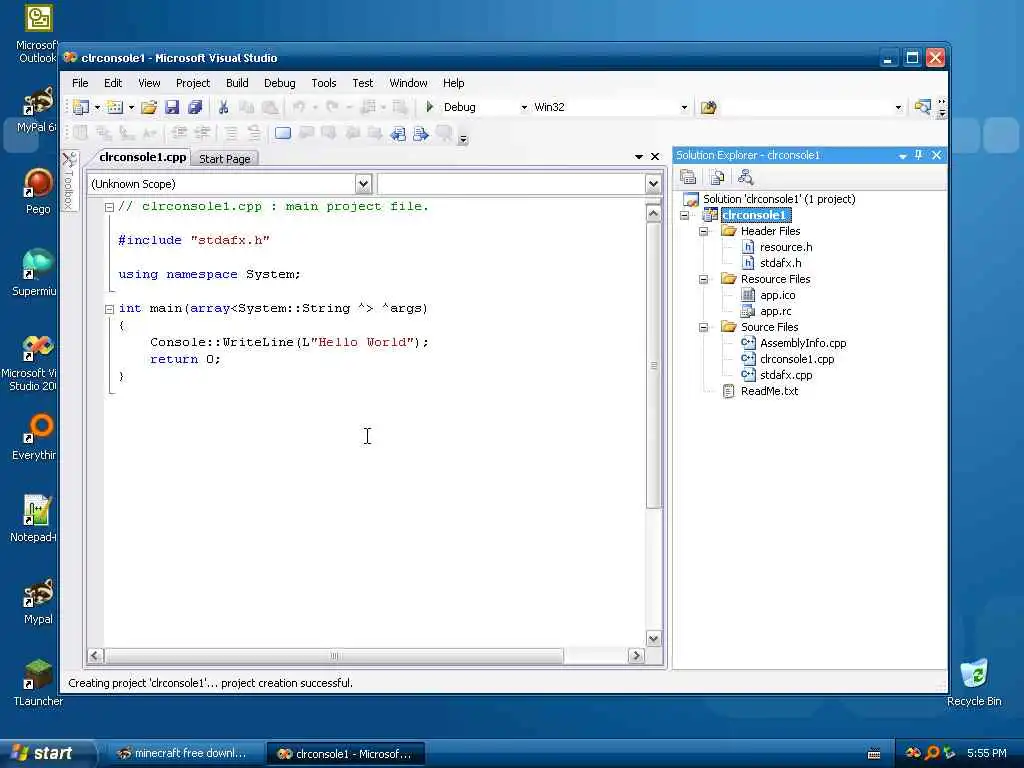Open the Recycle Bin desktop icon
Image resolution: width=1024 pixels, height=768 pixels.
point(974,682)
